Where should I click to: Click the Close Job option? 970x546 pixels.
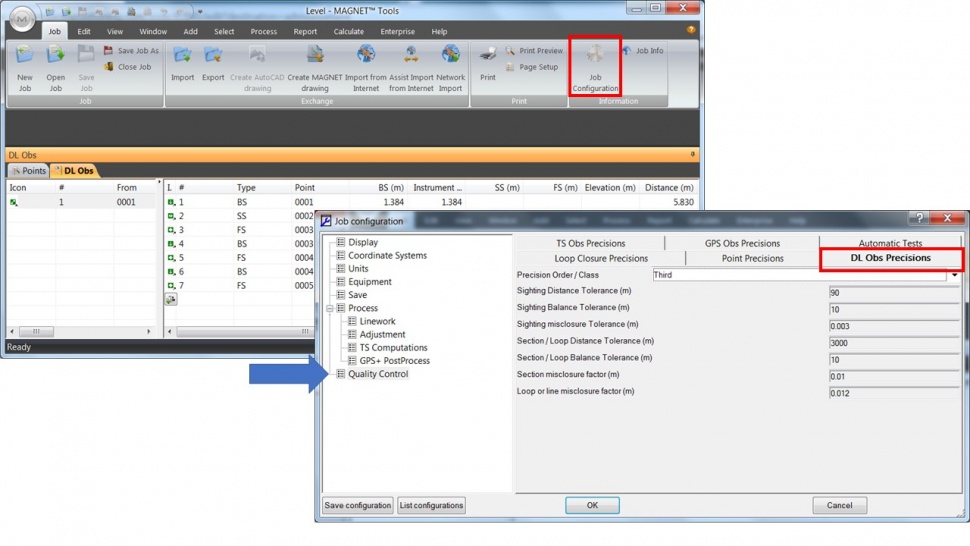(127, 67)
